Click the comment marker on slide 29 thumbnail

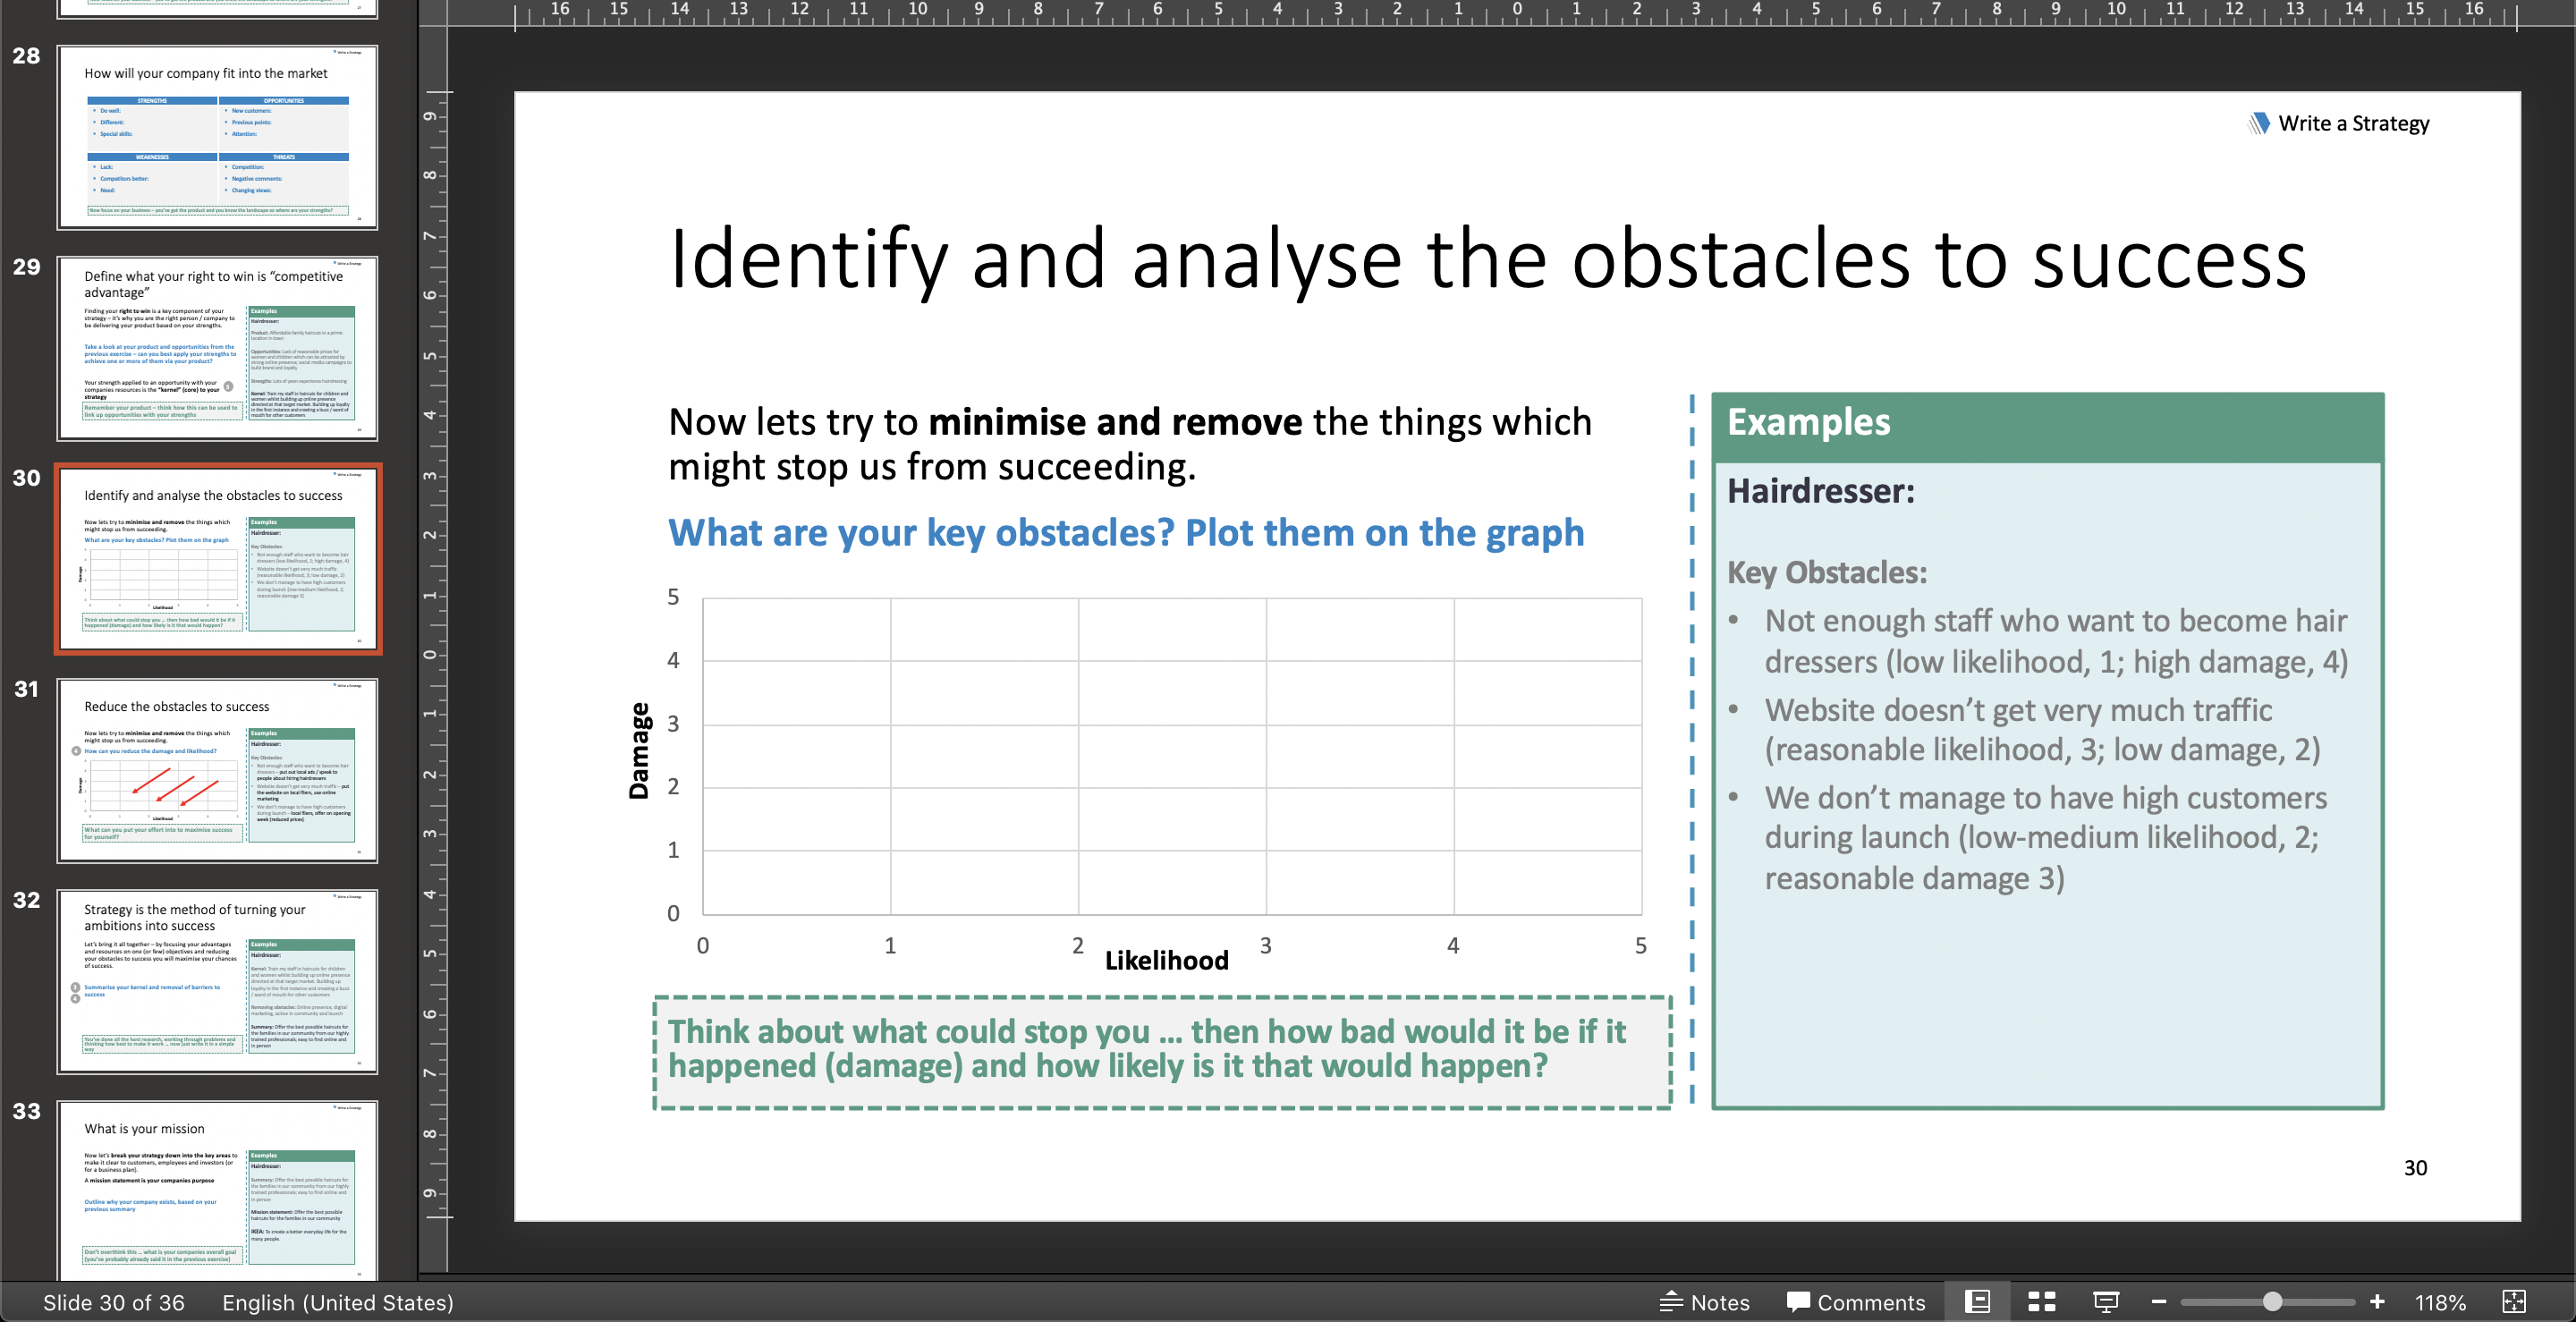click(x=228, y=386)
